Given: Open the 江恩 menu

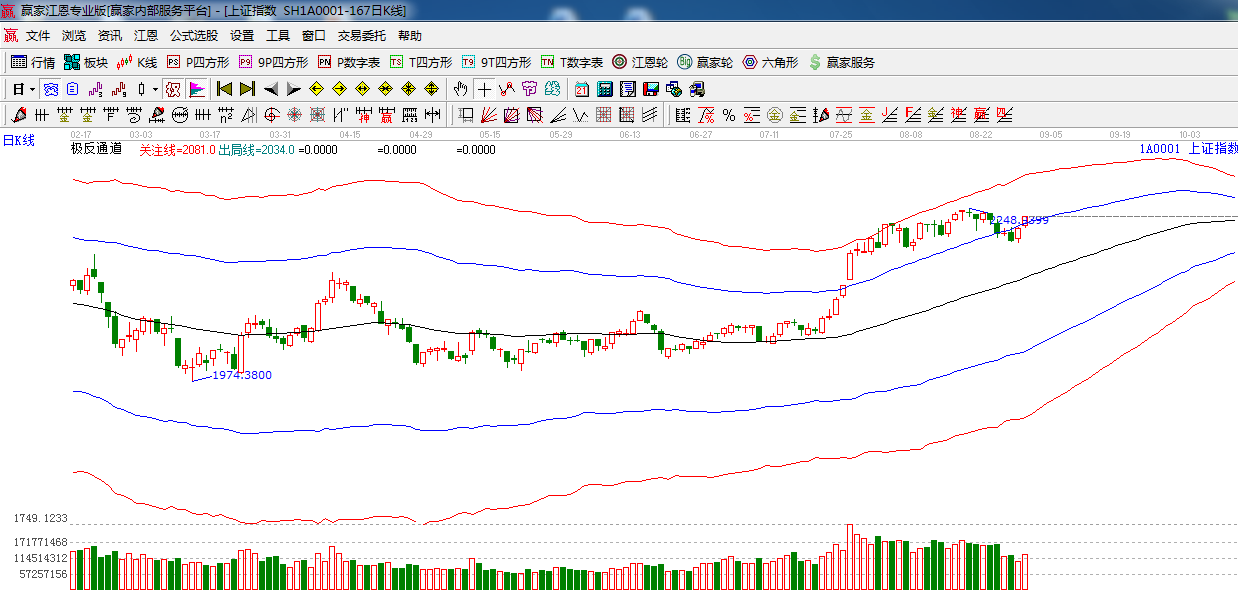Looking at the screenshot, I should pos(146,36).
